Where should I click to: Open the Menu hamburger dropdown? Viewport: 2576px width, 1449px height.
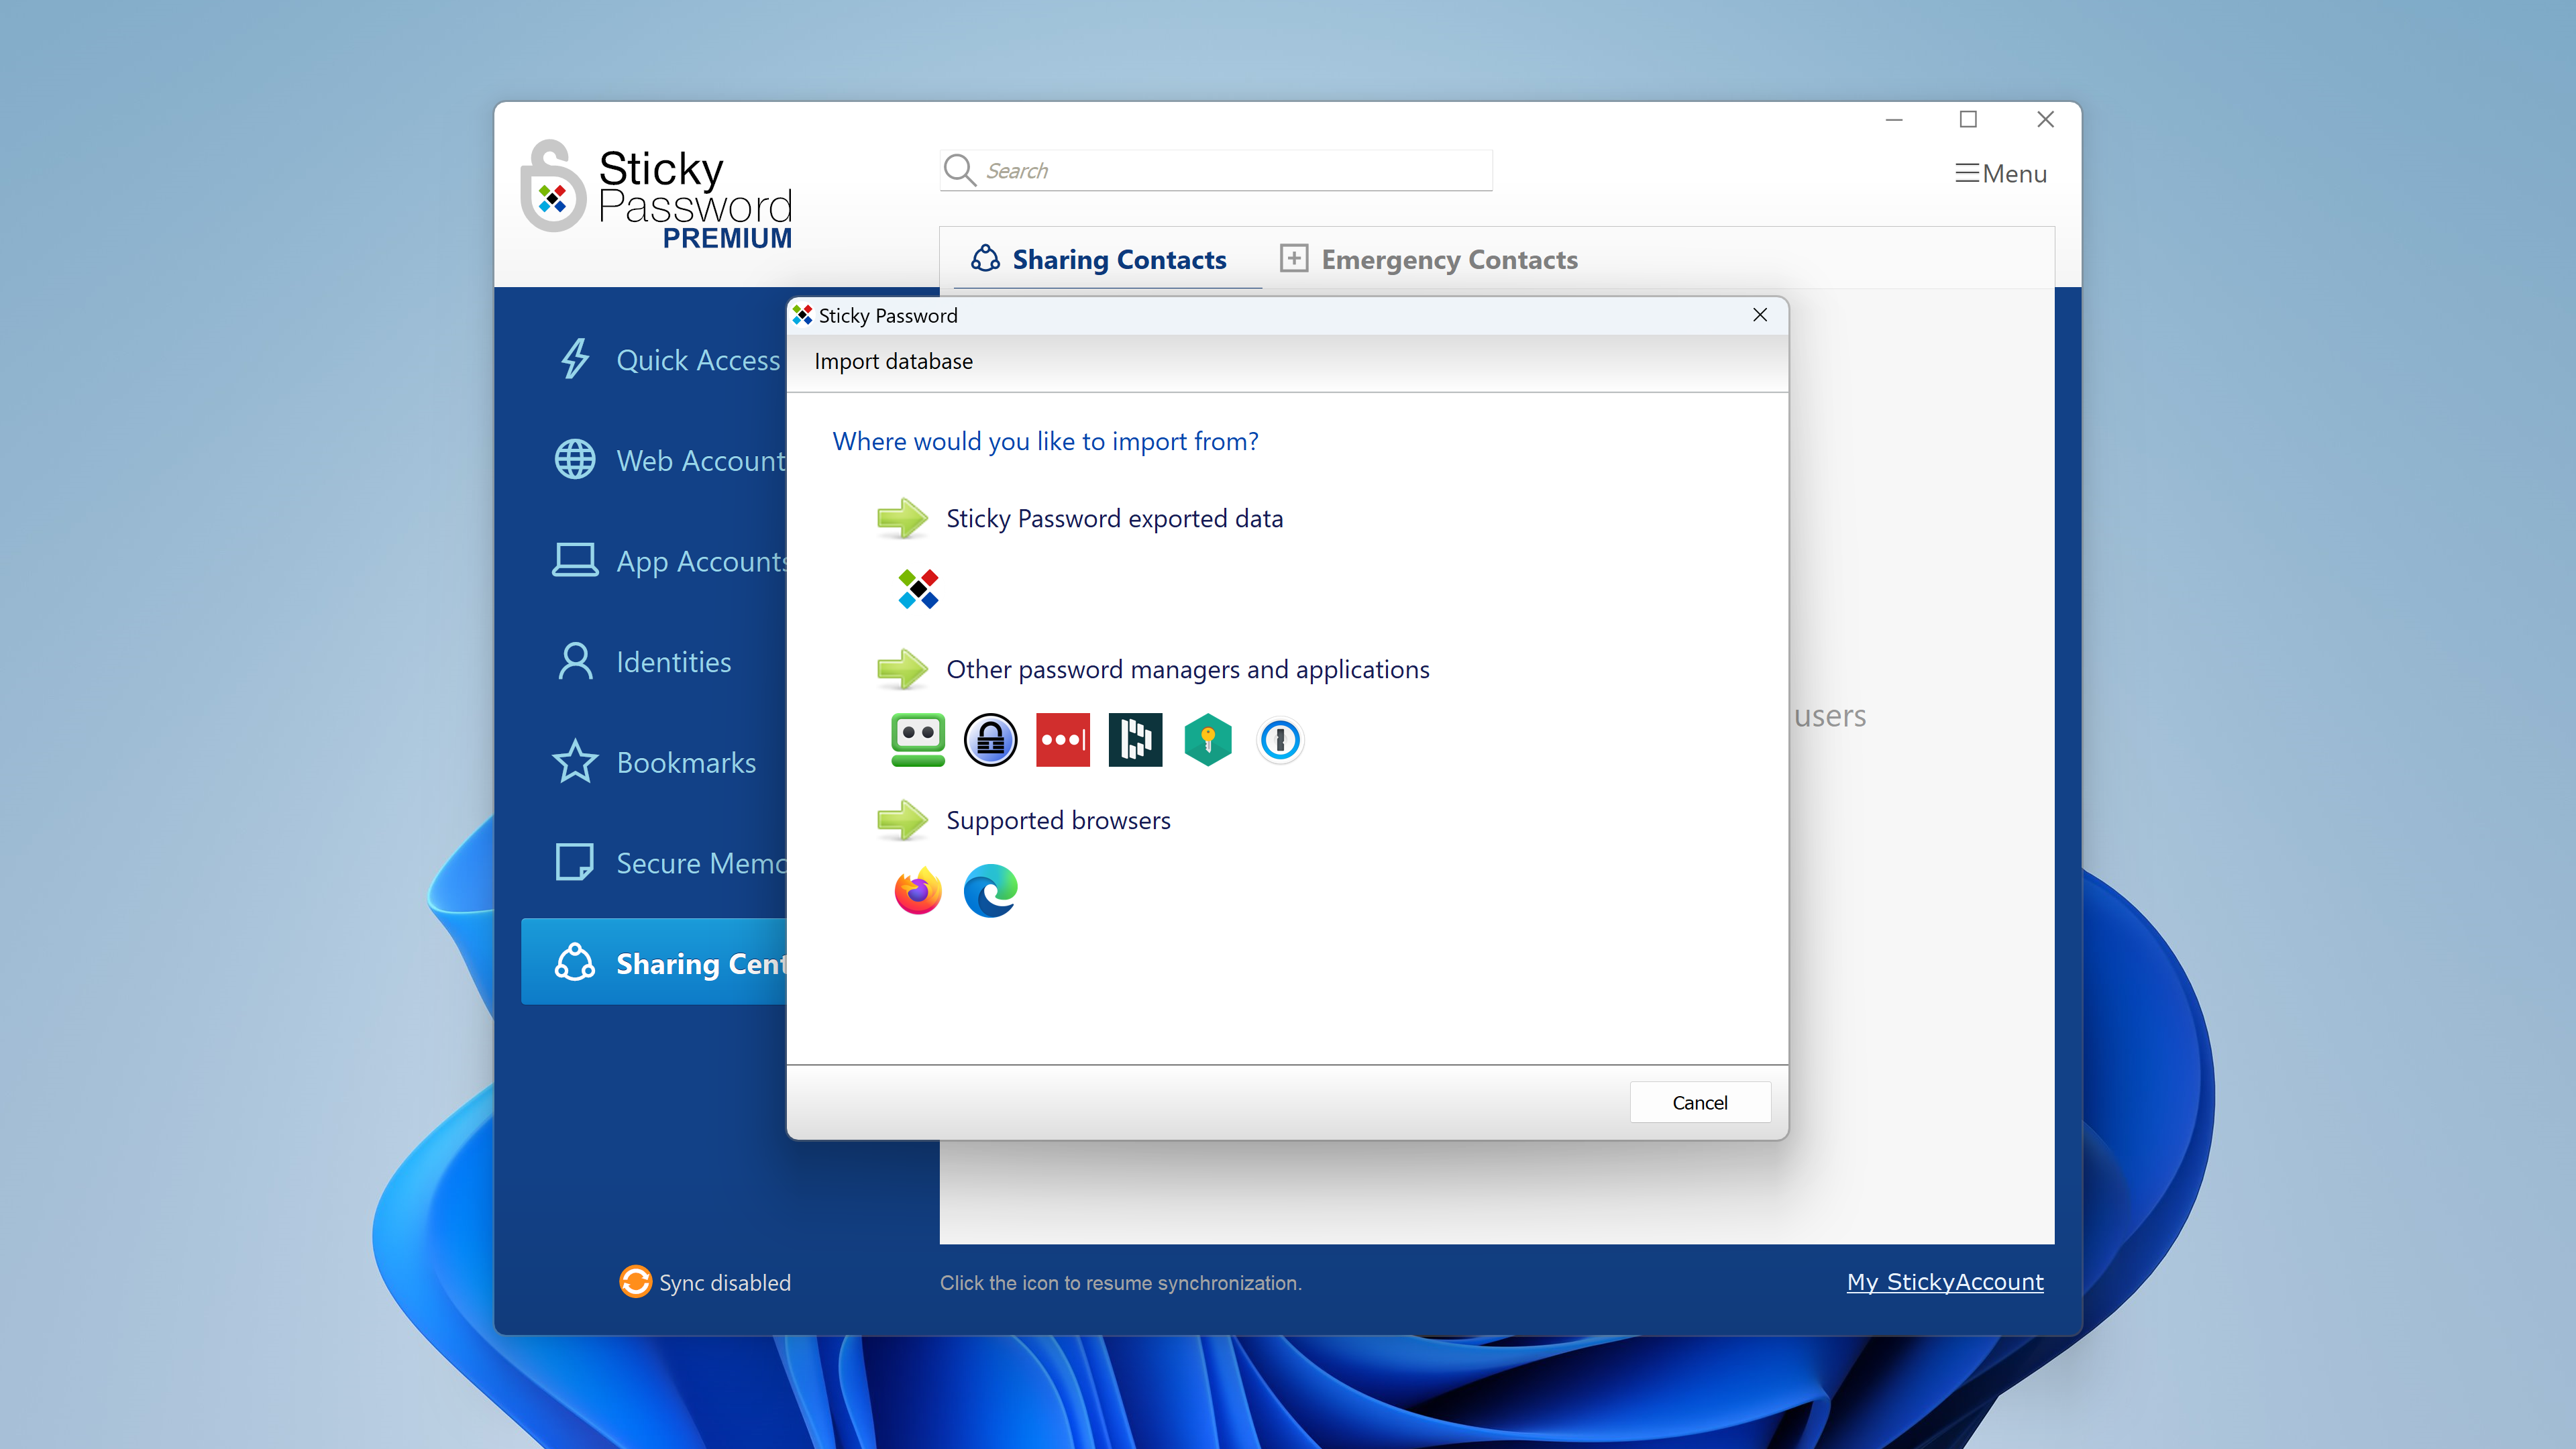tap(2001, 174)
